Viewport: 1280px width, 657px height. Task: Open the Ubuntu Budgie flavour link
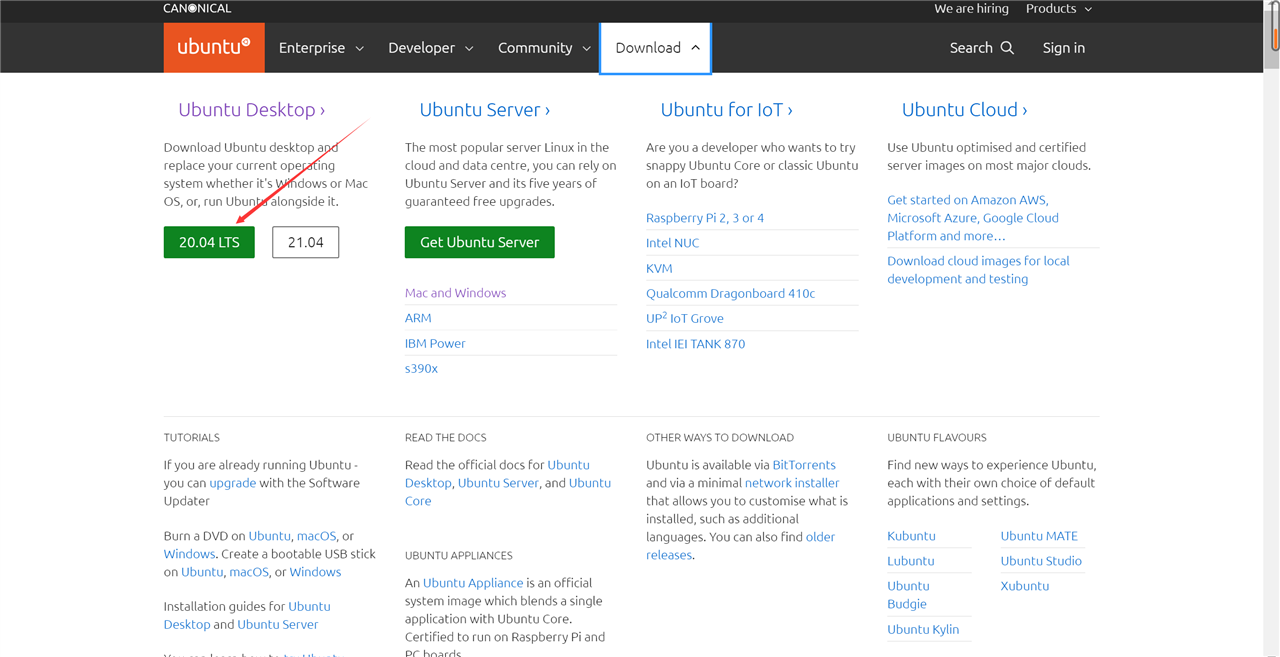[x=908, y=595]
